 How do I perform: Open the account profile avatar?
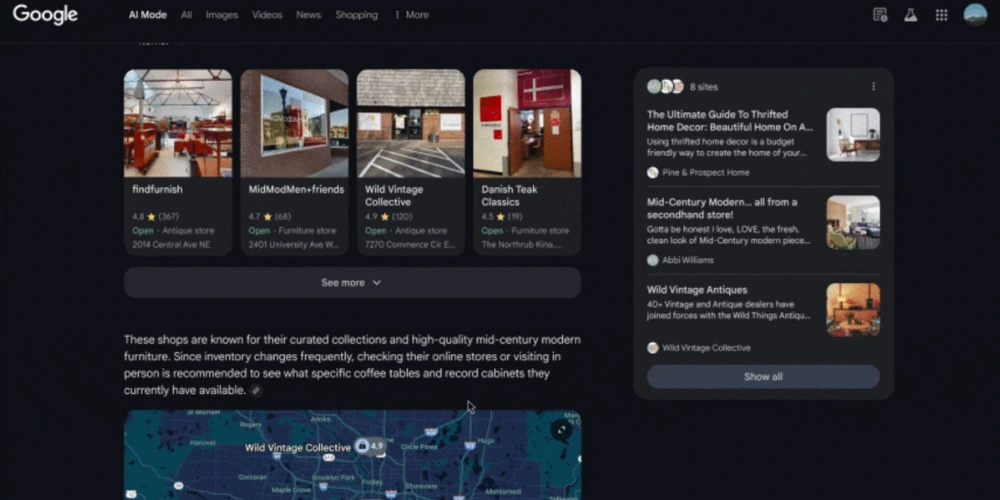click(975, 15)
